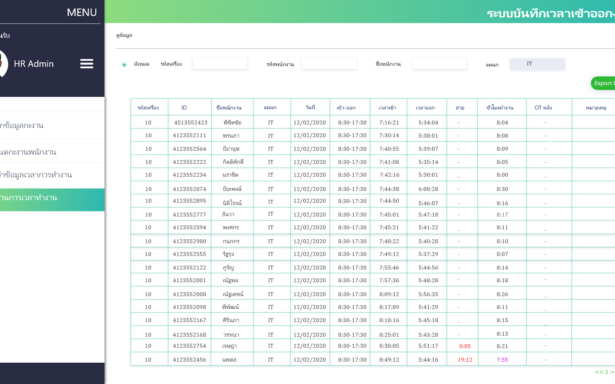This screenshot has height=384, width=615.
Task: Open the hamburger menu beside HR Admin
Action: pos(87,64)
